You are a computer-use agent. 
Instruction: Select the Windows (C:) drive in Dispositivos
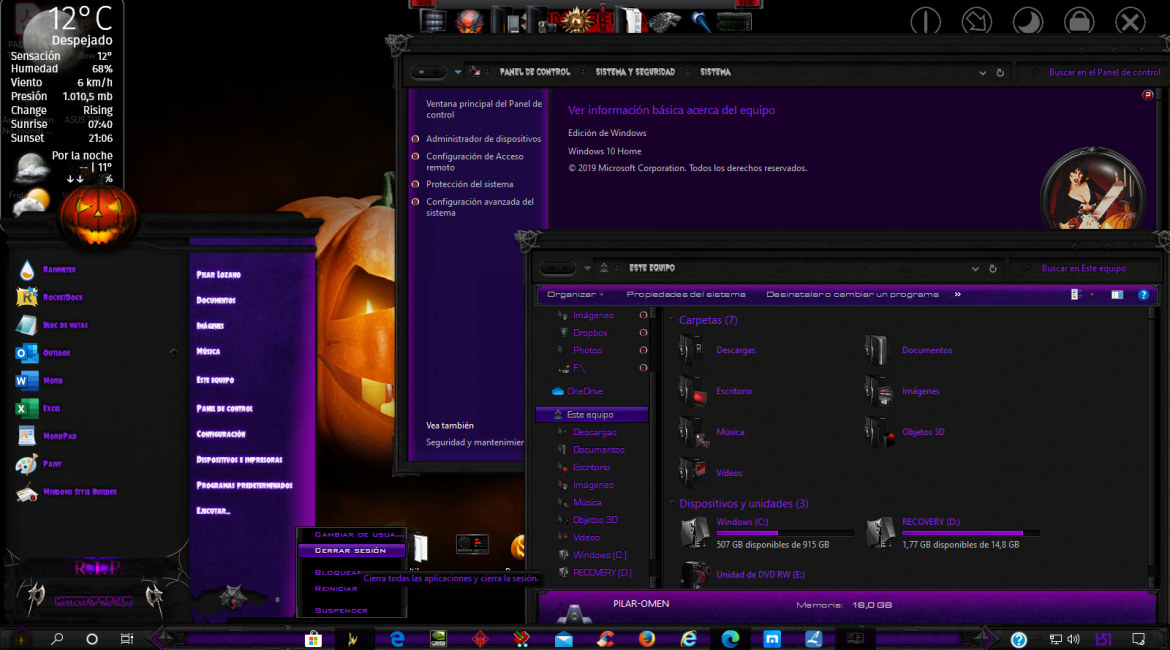tap(766, 533)
